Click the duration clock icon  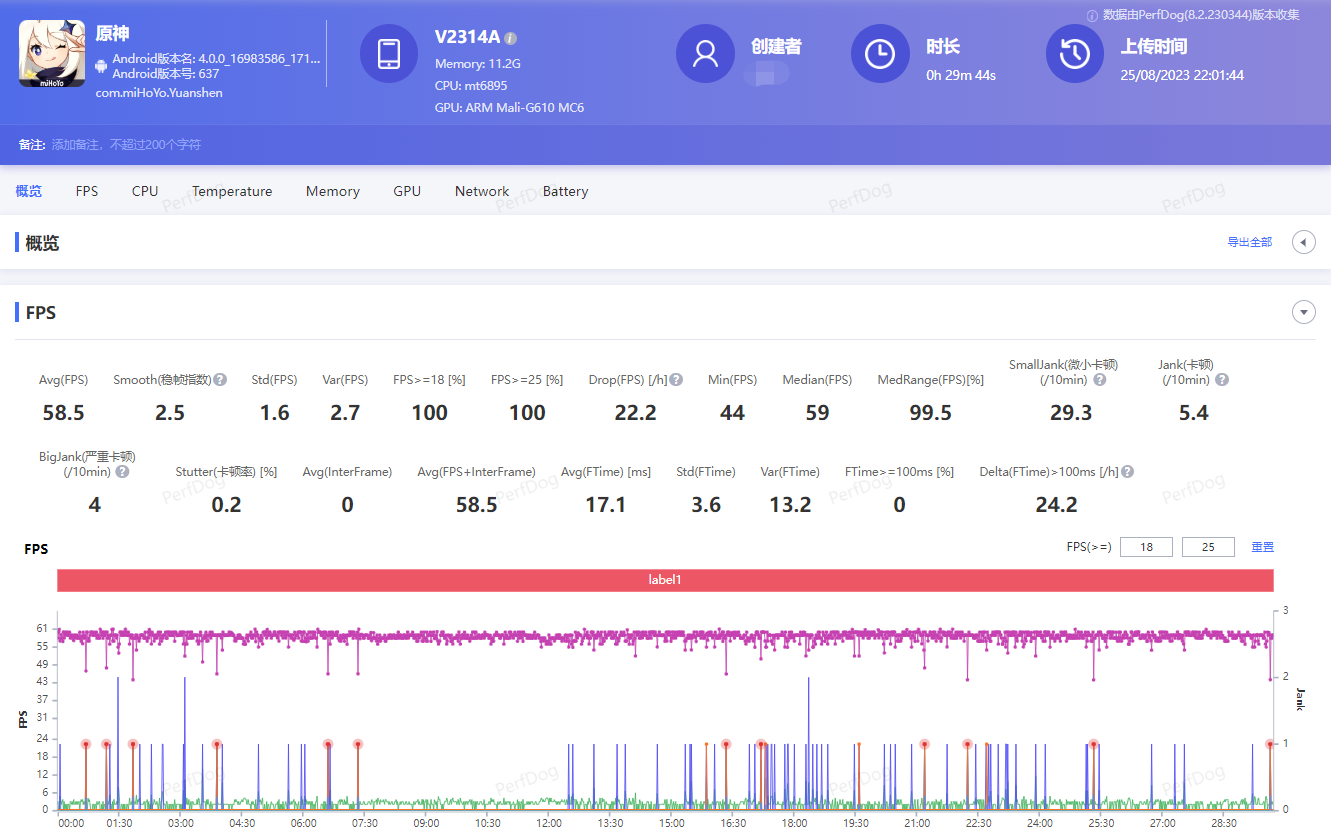coord(880,54)
